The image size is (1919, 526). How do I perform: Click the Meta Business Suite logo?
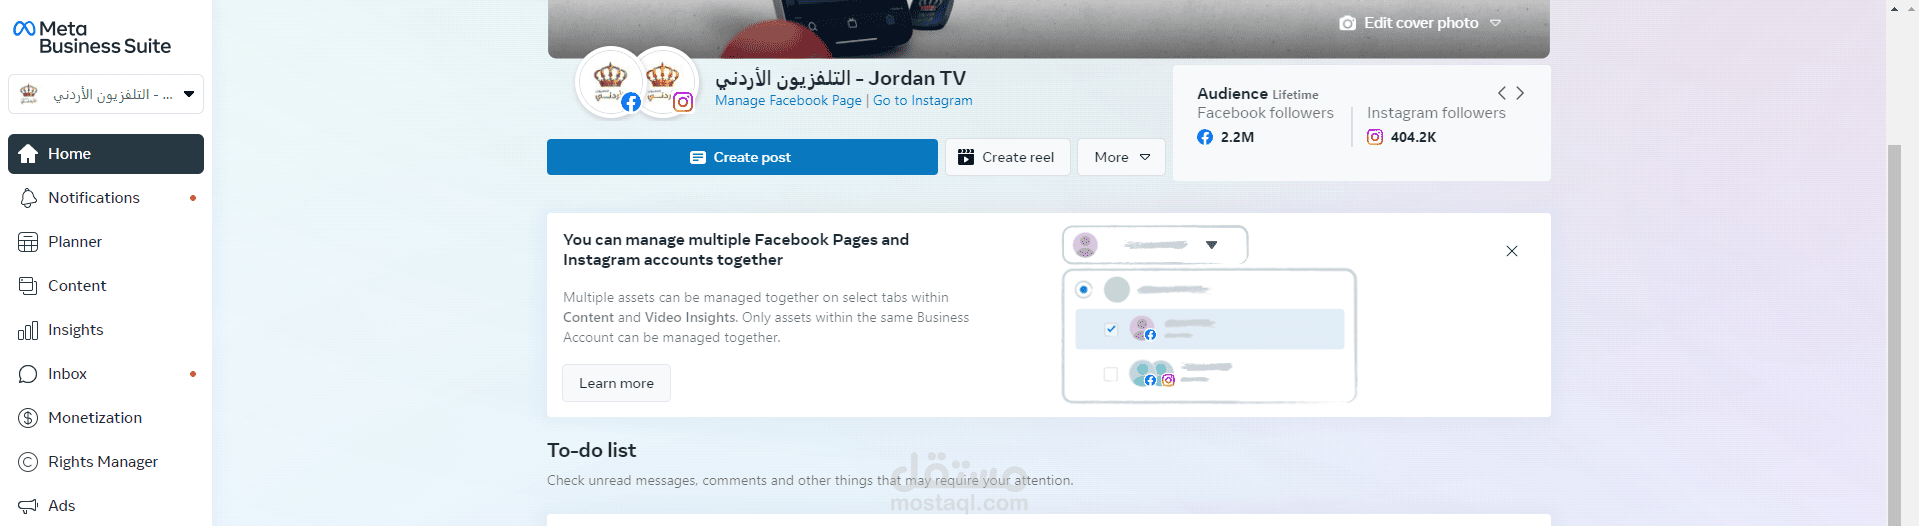pyautogui.click(x=92, y=38)
